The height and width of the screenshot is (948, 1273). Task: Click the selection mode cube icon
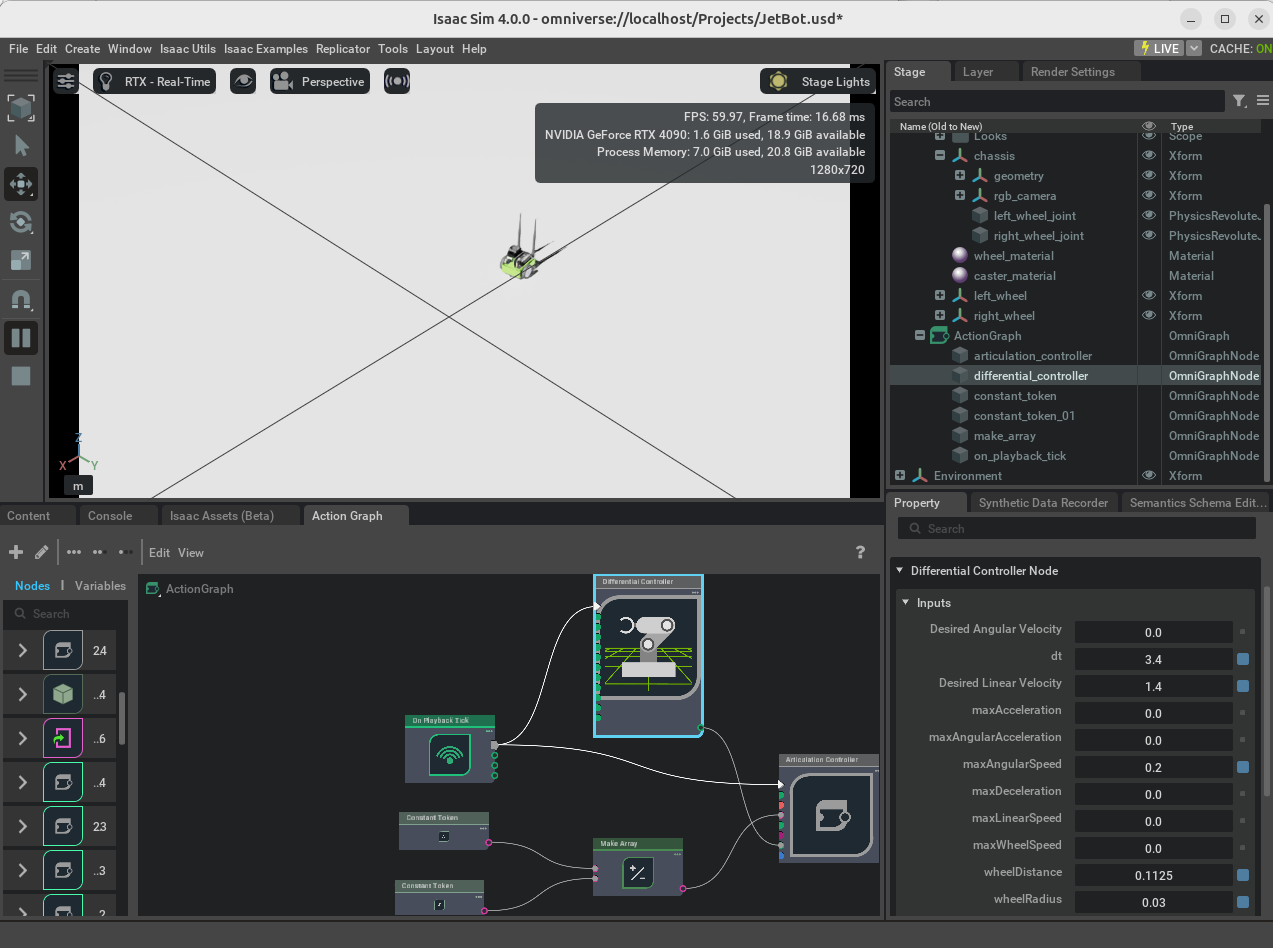[21, 107]
